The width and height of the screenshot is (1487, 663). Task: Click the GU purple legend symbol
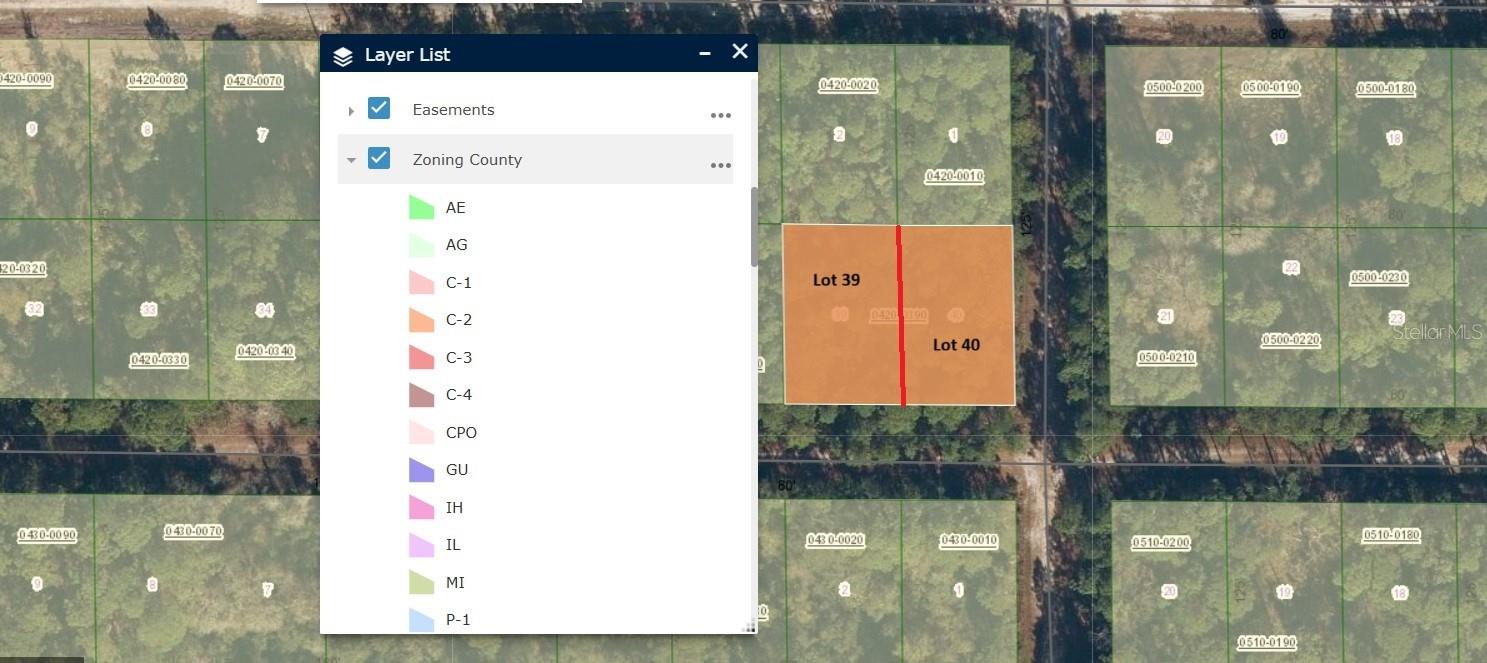pyautogui.click(x=421, y=470)
